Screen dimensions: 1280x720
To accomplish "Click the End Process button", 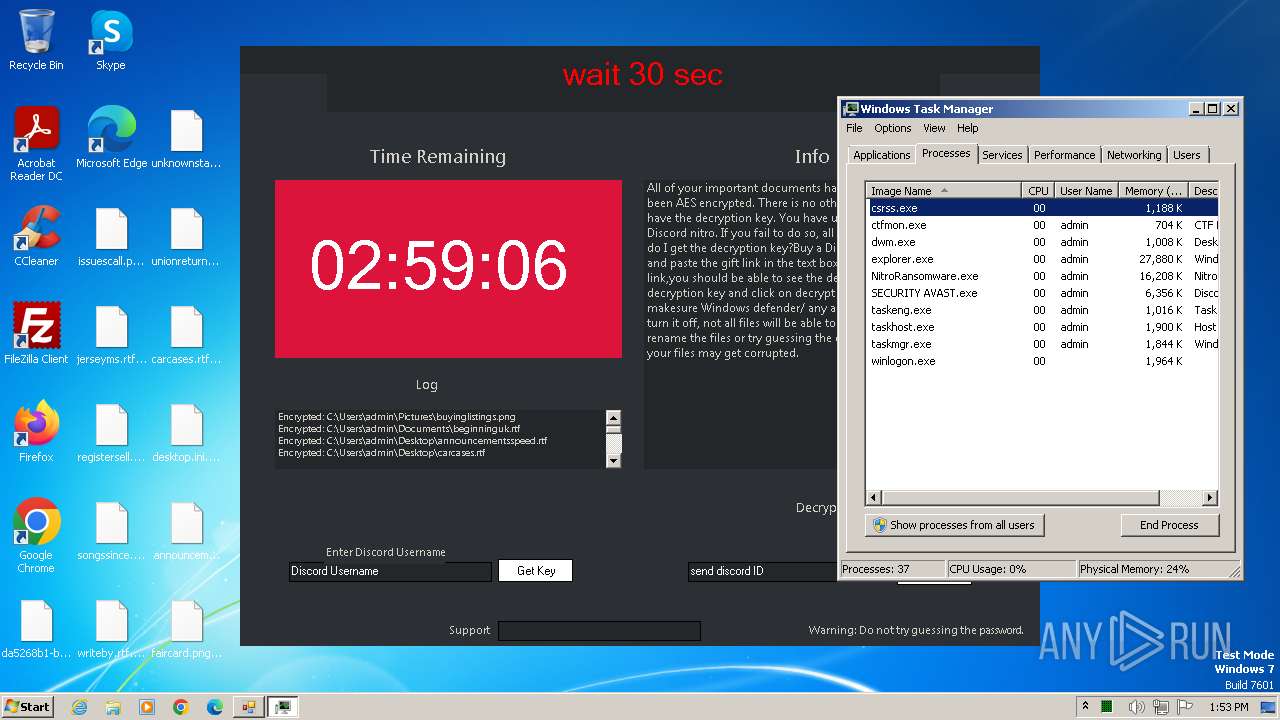I will coord(1169,525).
